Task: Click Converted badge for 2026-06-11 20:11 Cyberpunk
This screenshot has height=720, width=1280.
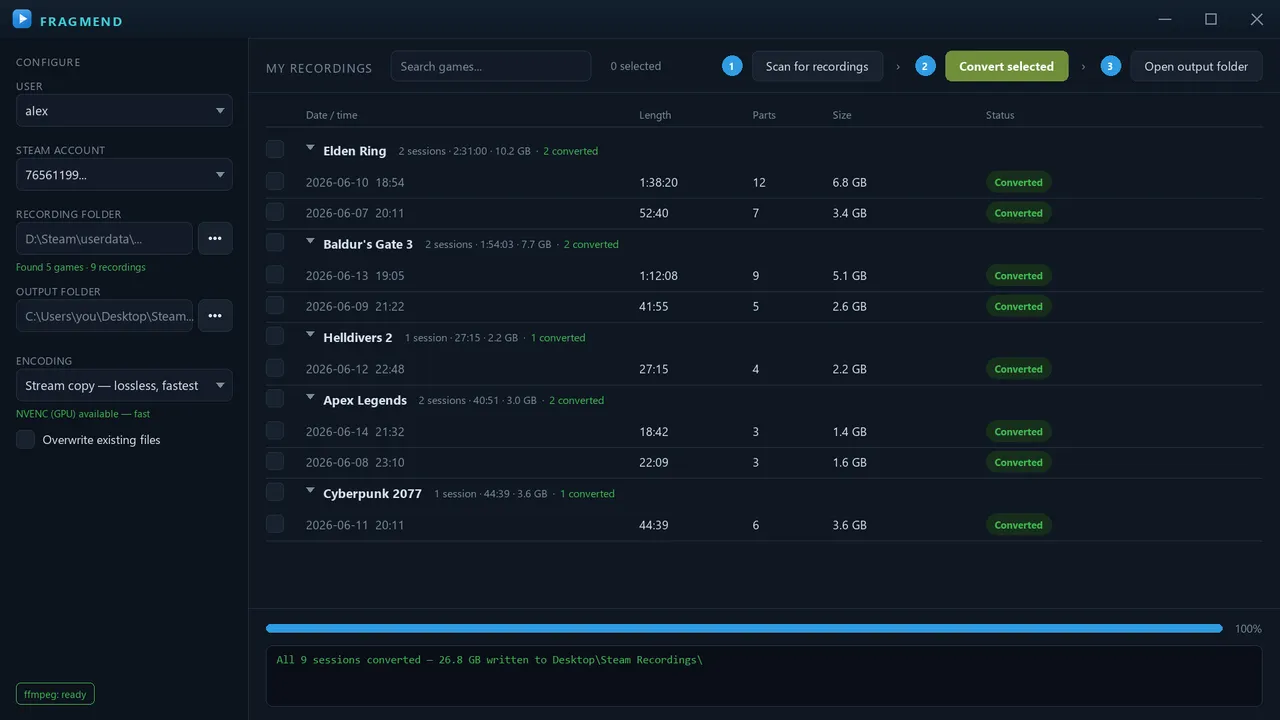Action: tap(1018, 524)
